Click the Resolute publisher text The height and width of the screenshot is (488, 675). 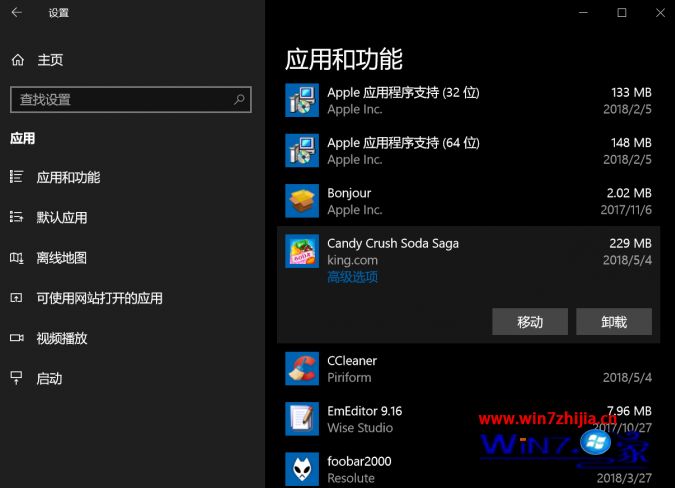[x=351, y=478]
